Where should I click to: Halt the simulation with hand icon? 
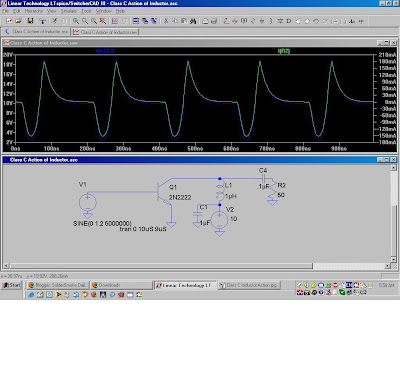tap(64, 21)
